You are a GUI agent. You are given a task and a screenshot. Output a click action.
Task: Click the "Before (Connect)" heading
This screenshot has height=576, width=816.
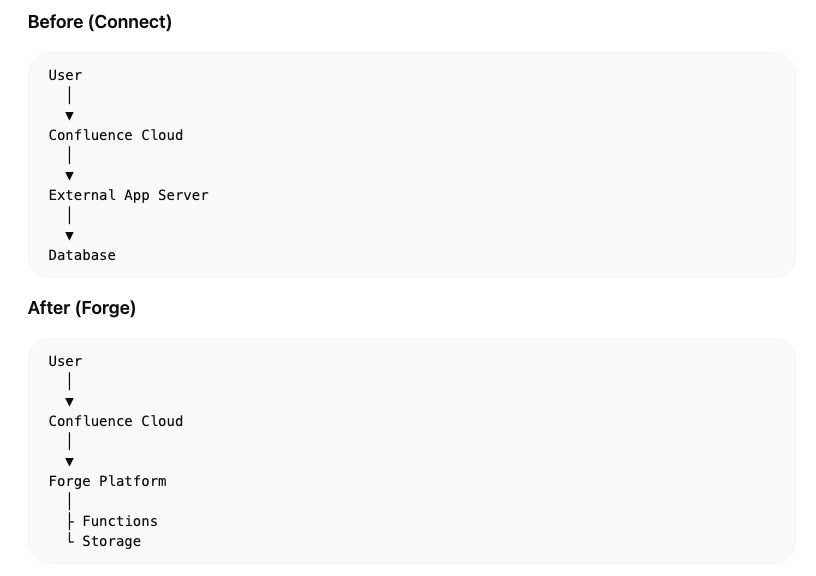pyautogui.click(x=100, y=22)
